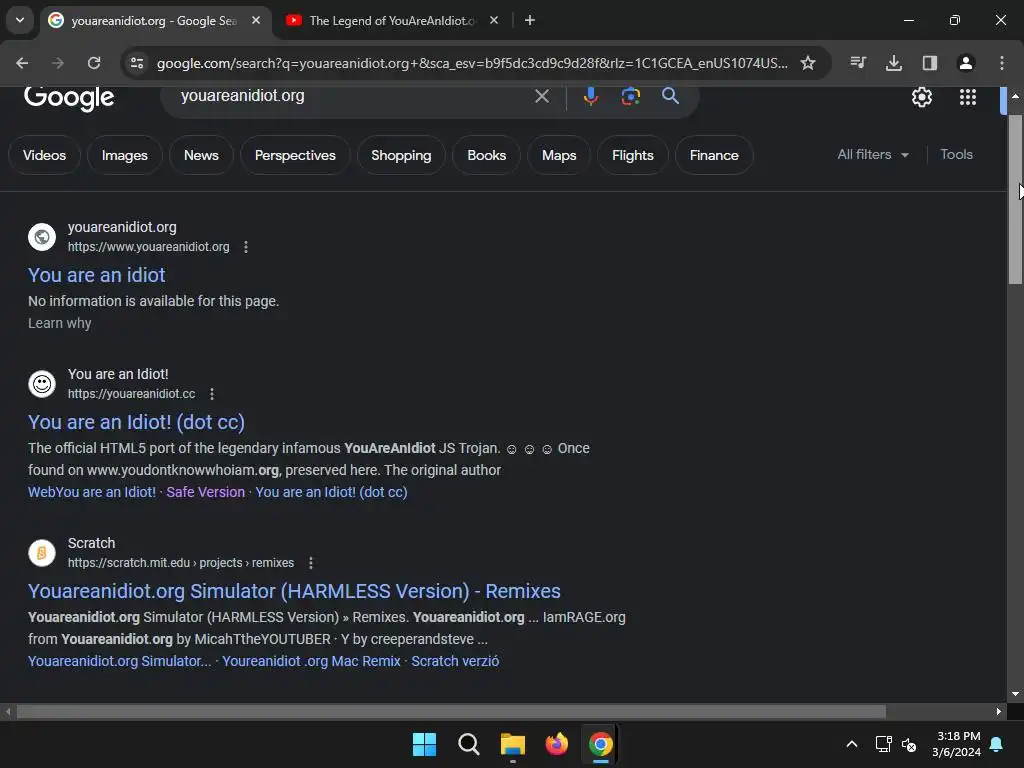1024x768 pixels.
Task: View site information icon in address bar
Action: [137, 63]
